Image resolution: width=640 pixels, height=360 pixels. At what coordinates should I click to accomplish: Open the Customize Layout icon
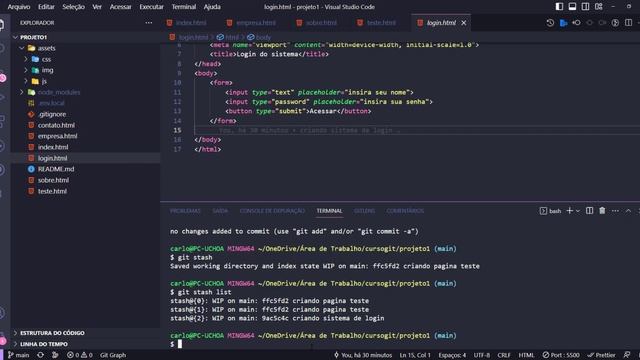point(599,7)
